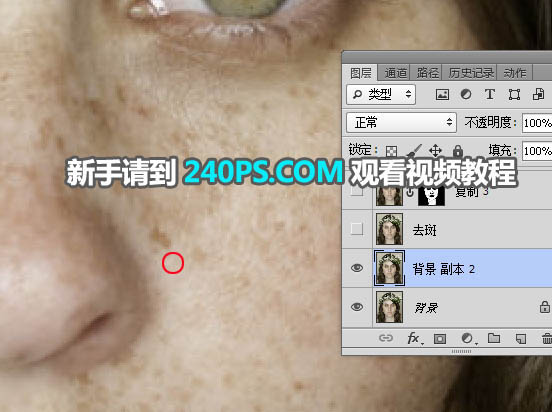The height and width of the screenshot is (412, 552).
Task: Open the 动作 tab
Action: pyautogui.click(x=515, y=73)
